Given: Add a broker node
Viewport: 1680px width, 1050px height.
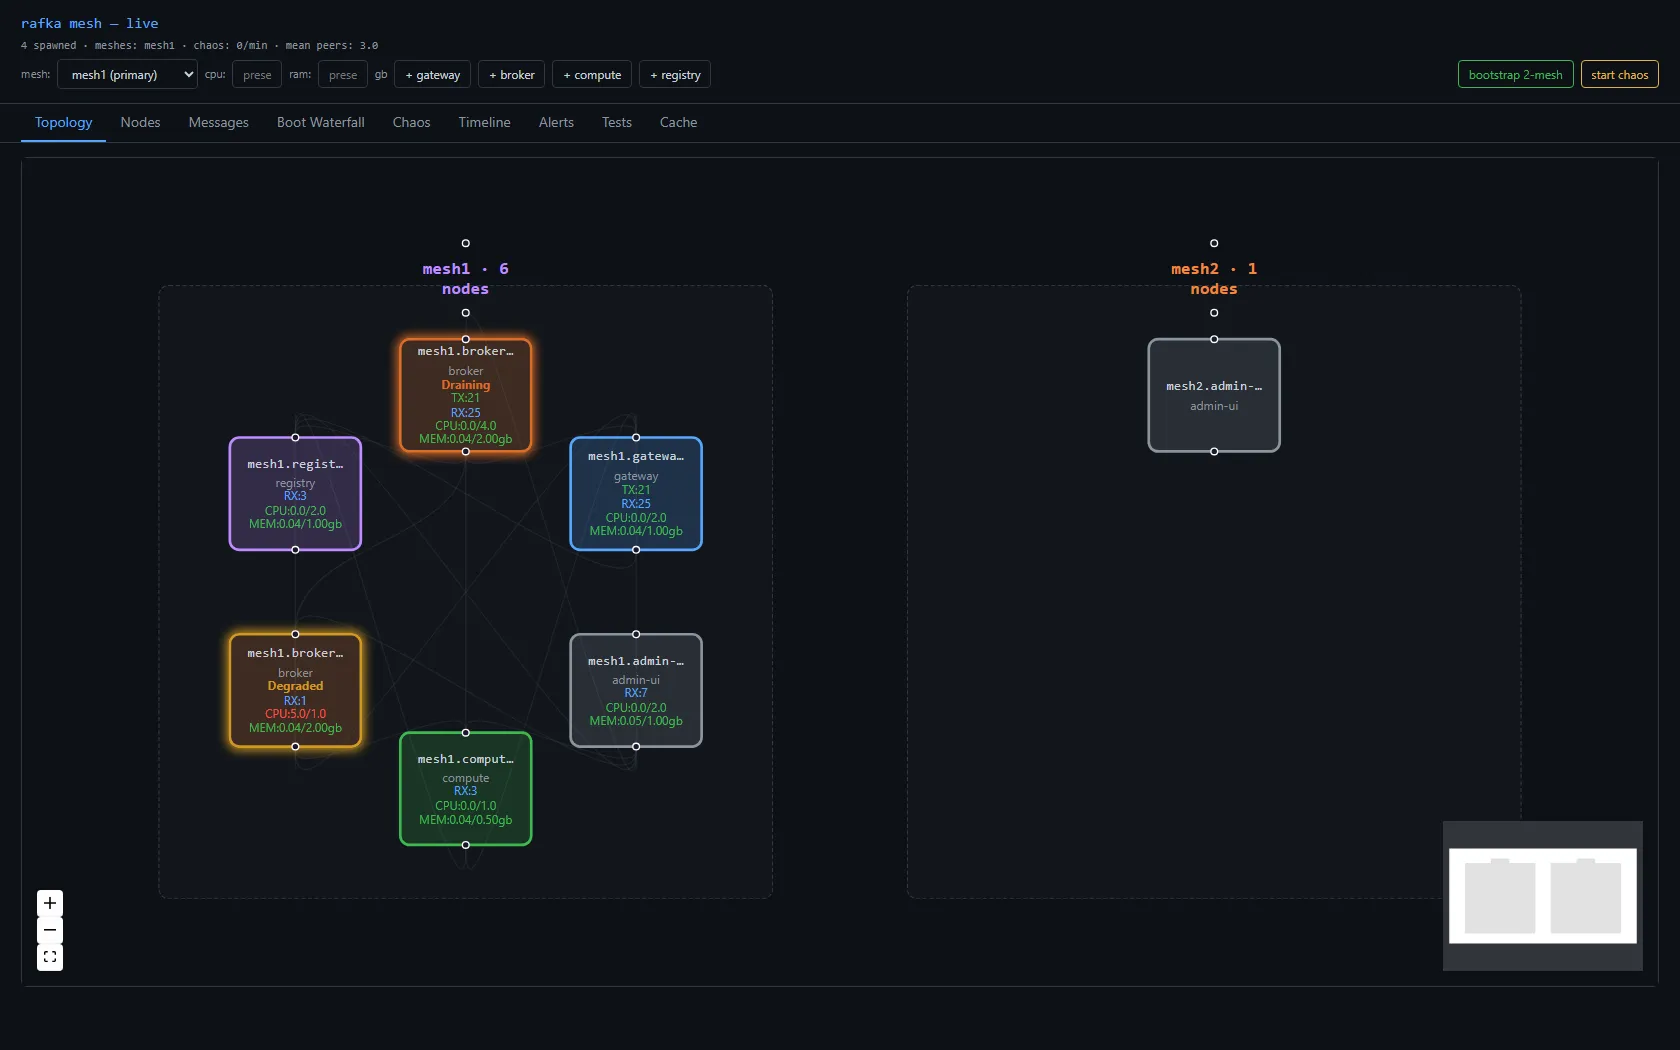Looking at the screenshot, I should (512, 75).
